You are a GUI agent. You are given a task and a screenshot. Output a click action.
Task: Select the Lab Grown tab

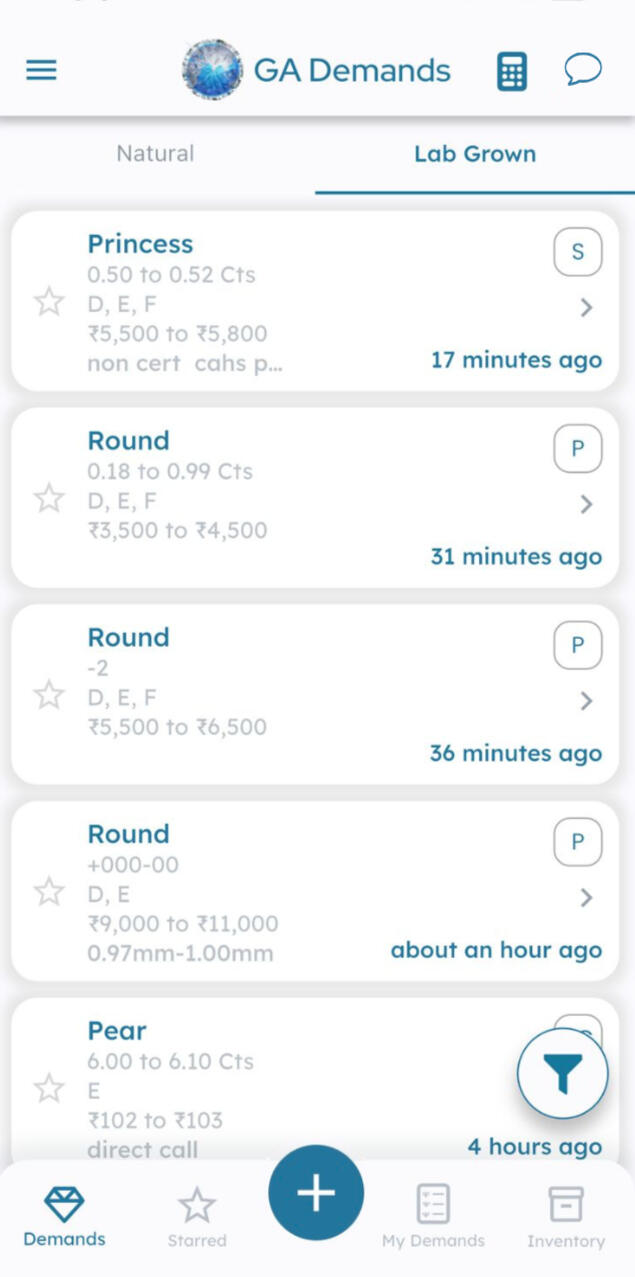(x=475, y=154)
